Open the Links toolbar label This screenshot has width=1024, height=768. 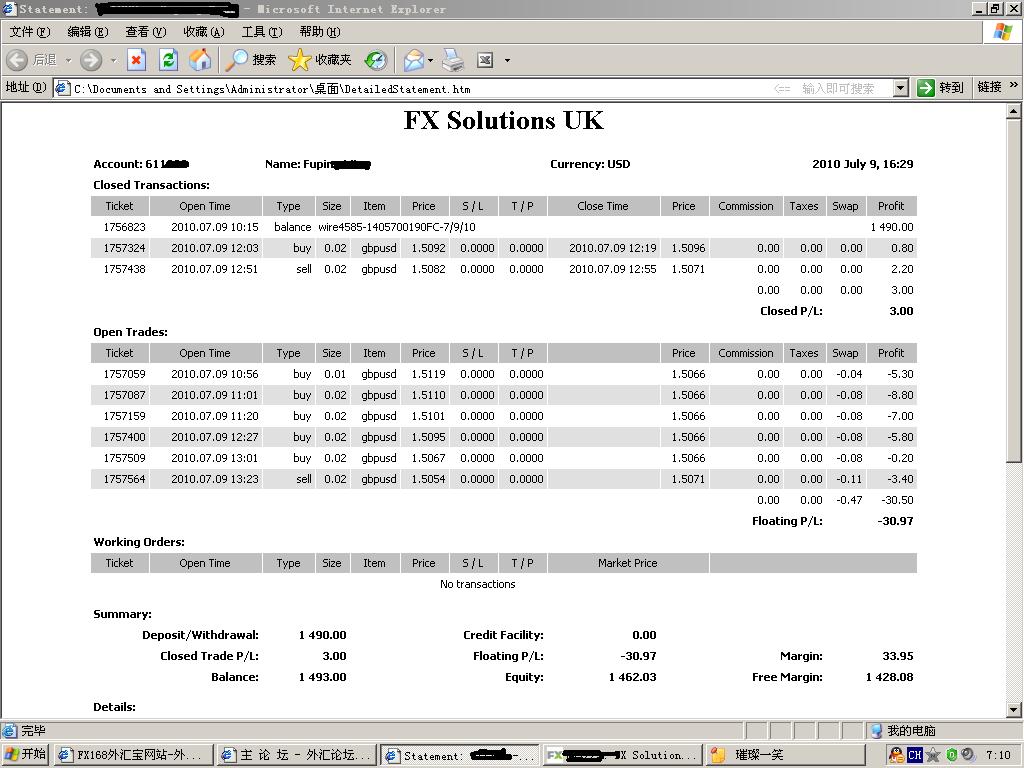point(989,87)
